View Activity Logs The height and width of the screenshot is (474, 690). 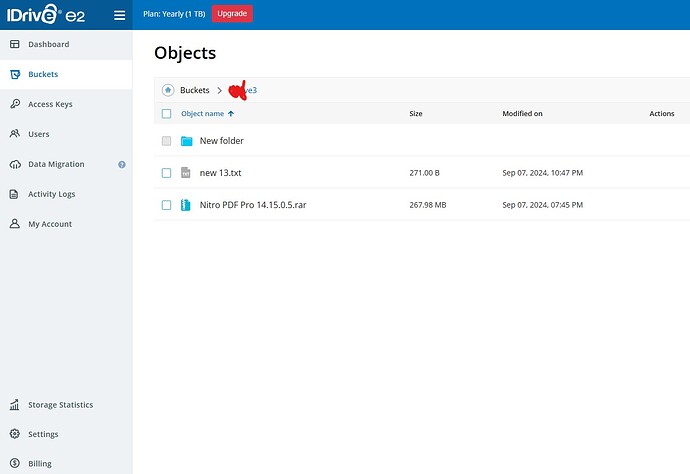[51, 194]
